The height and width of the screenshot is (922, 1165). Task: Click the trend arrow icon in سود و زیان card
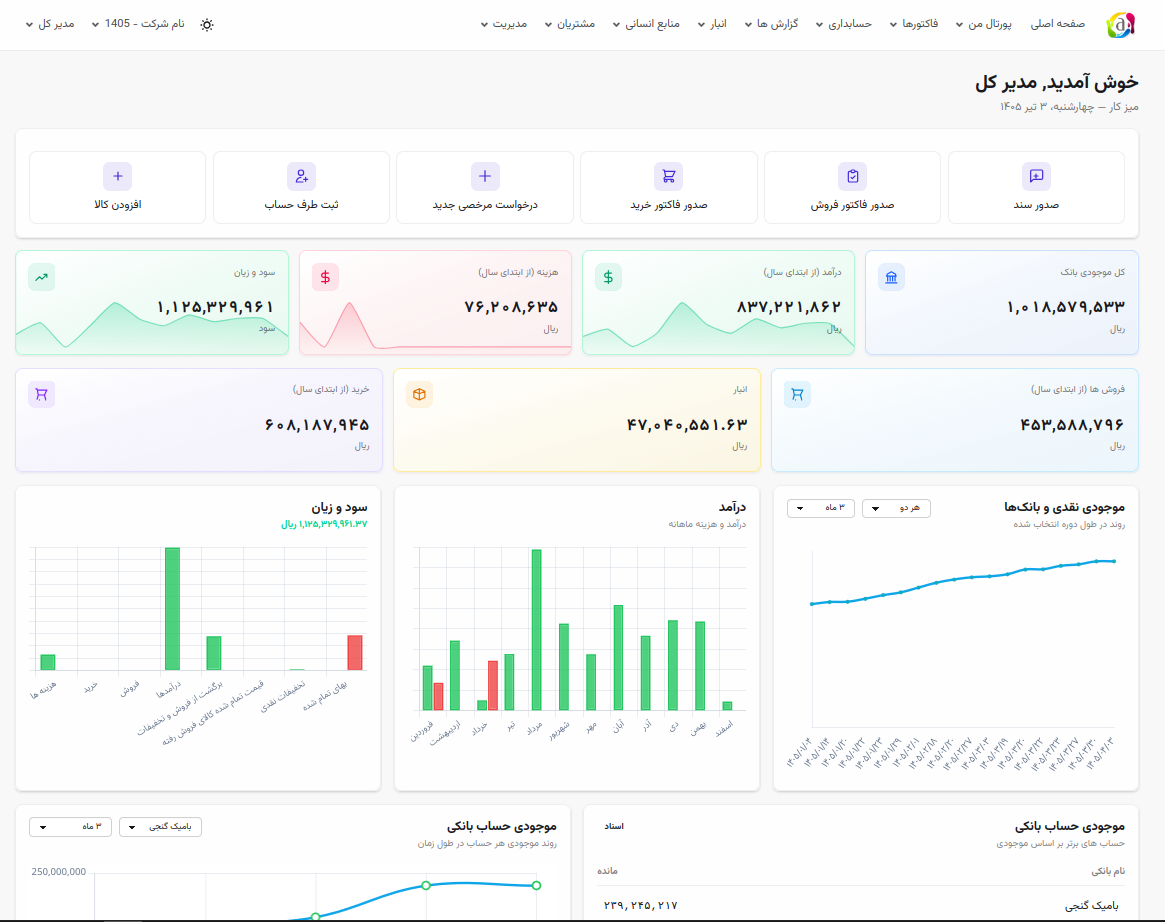(x=42, y=277)
